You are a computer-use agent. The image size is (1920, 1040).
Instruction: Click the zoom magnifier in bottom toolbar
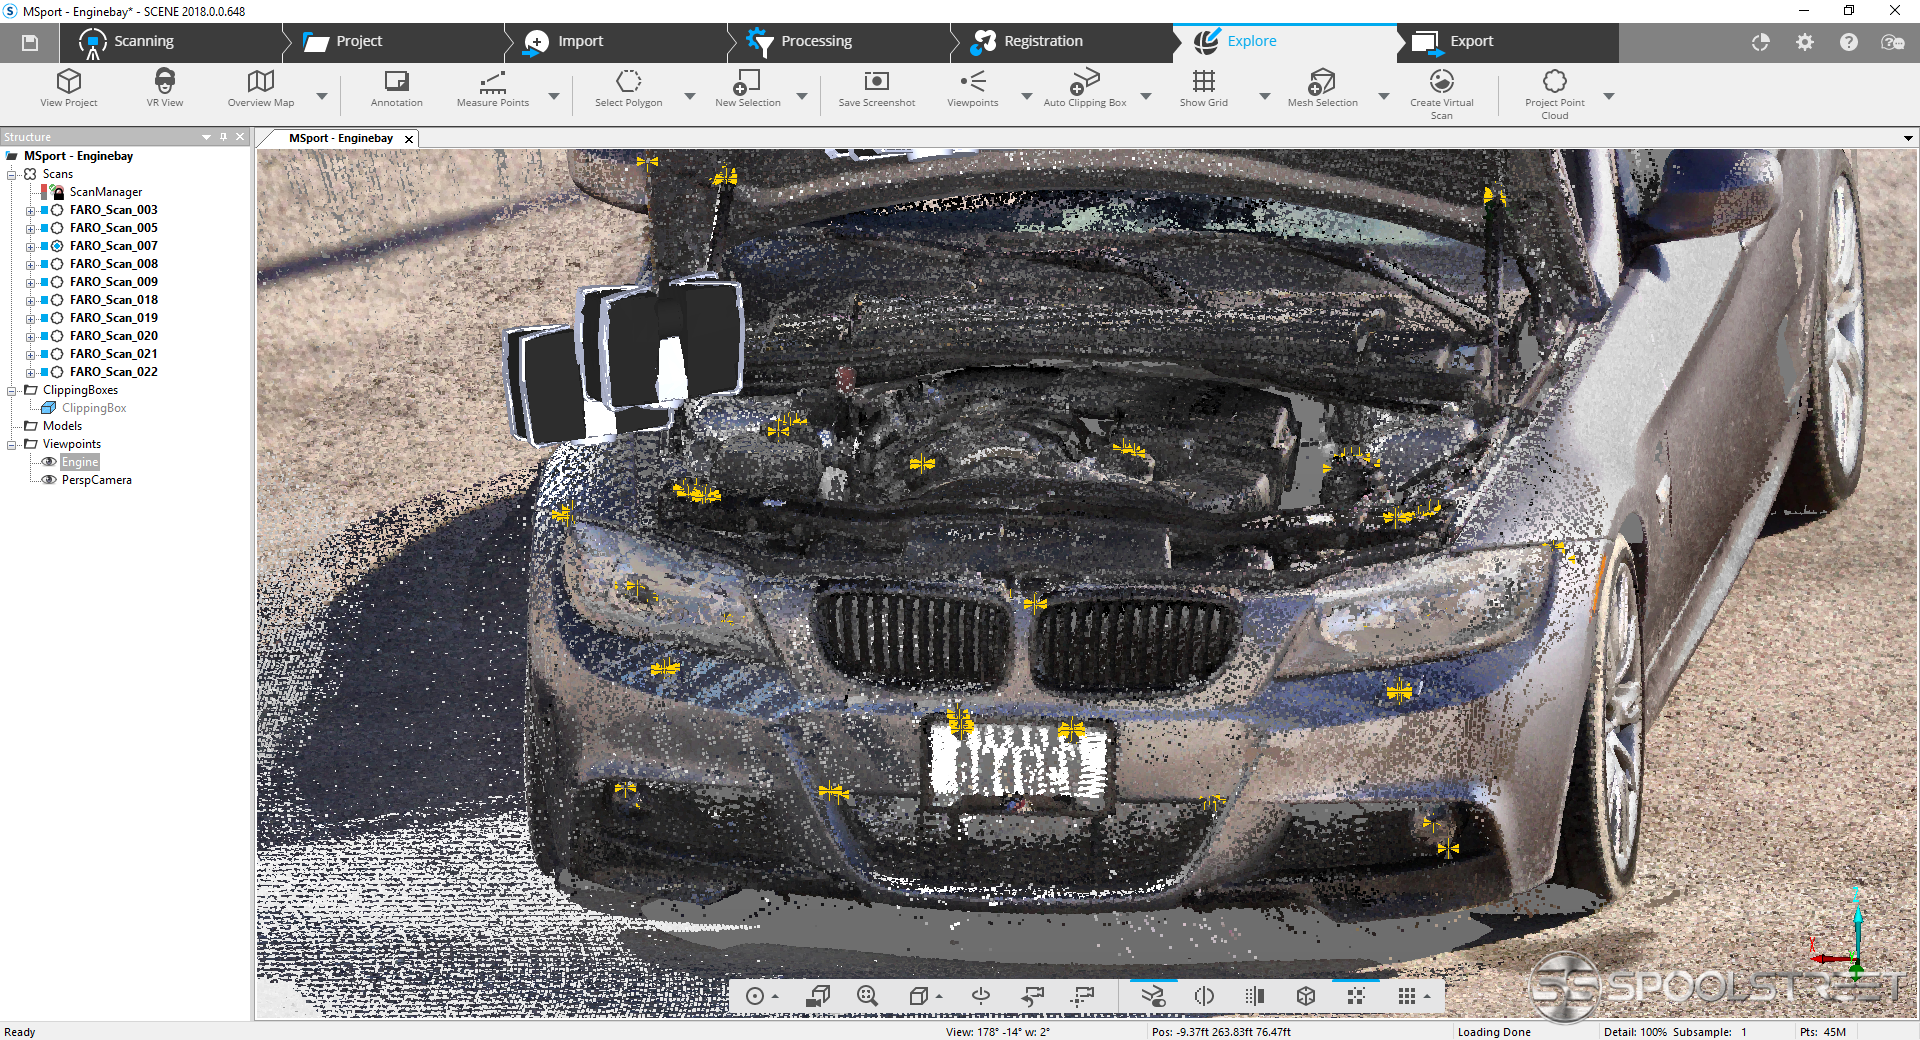pyautogui.click(x=867, y=996)
